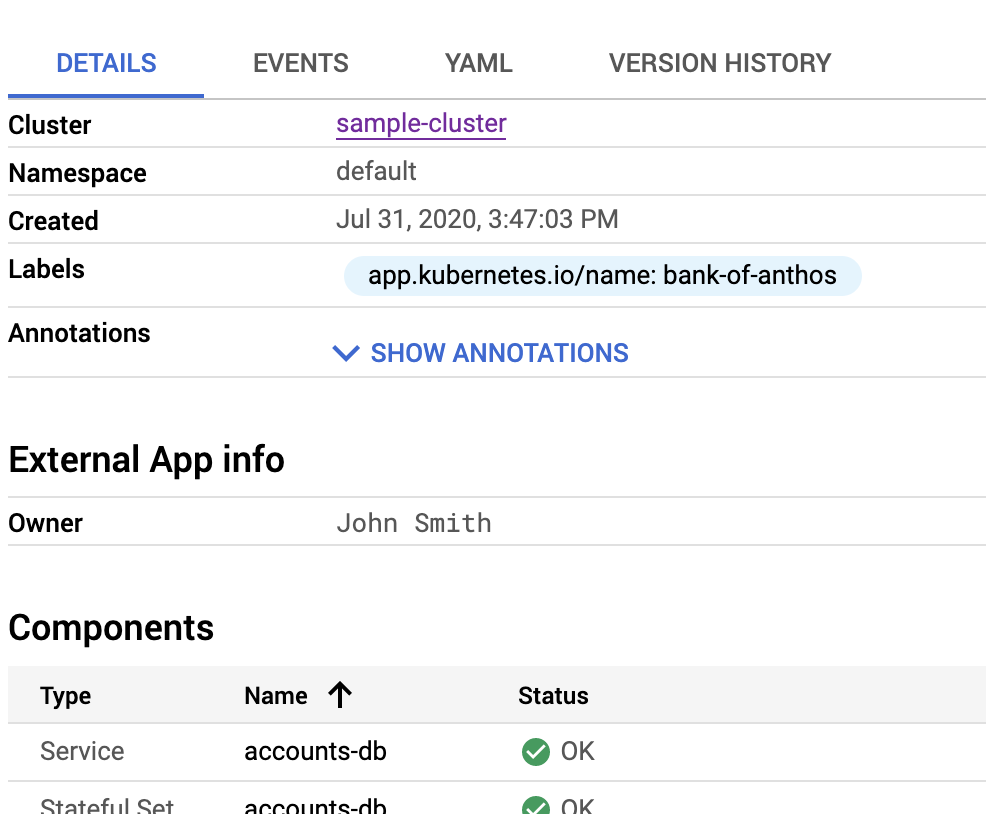Click the DETAILS tab

point(106,64)
